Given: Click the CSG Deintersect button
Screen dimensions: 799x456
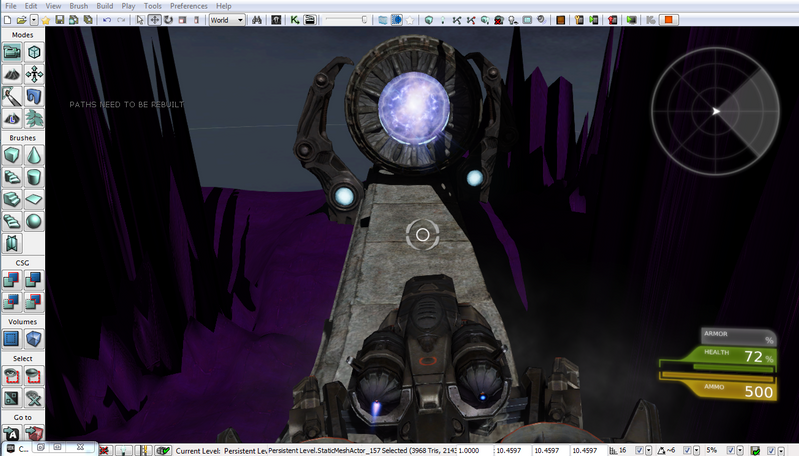Looking at the screenshot, I should (x=34, y=302).
